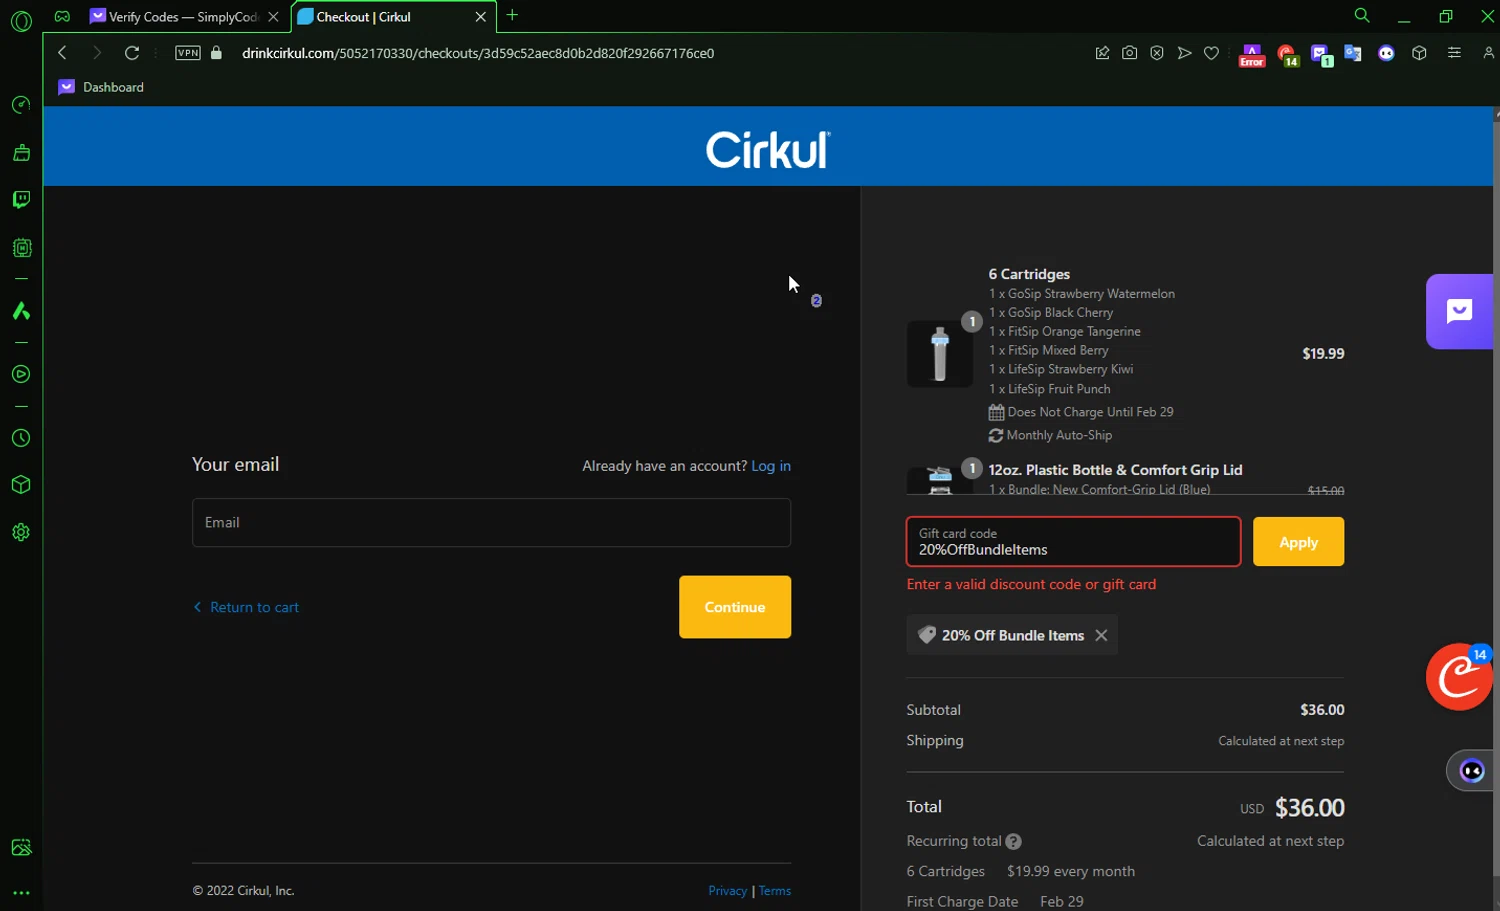Click the Gift card code field
Viewport: 1500px width, 911px height.
(1073, 542)
